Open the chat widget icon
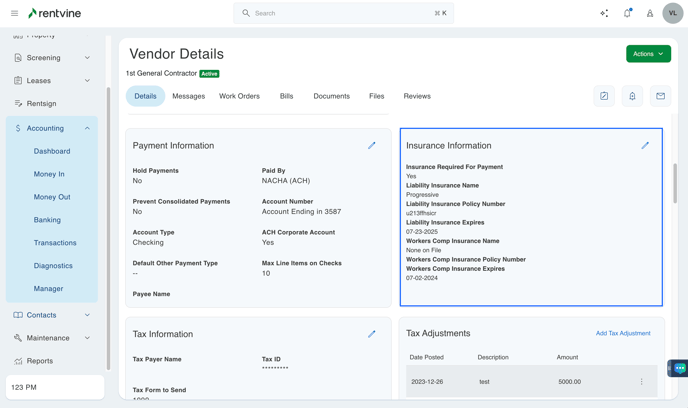This screenshot has height=408, width=688. coord(679,368)
